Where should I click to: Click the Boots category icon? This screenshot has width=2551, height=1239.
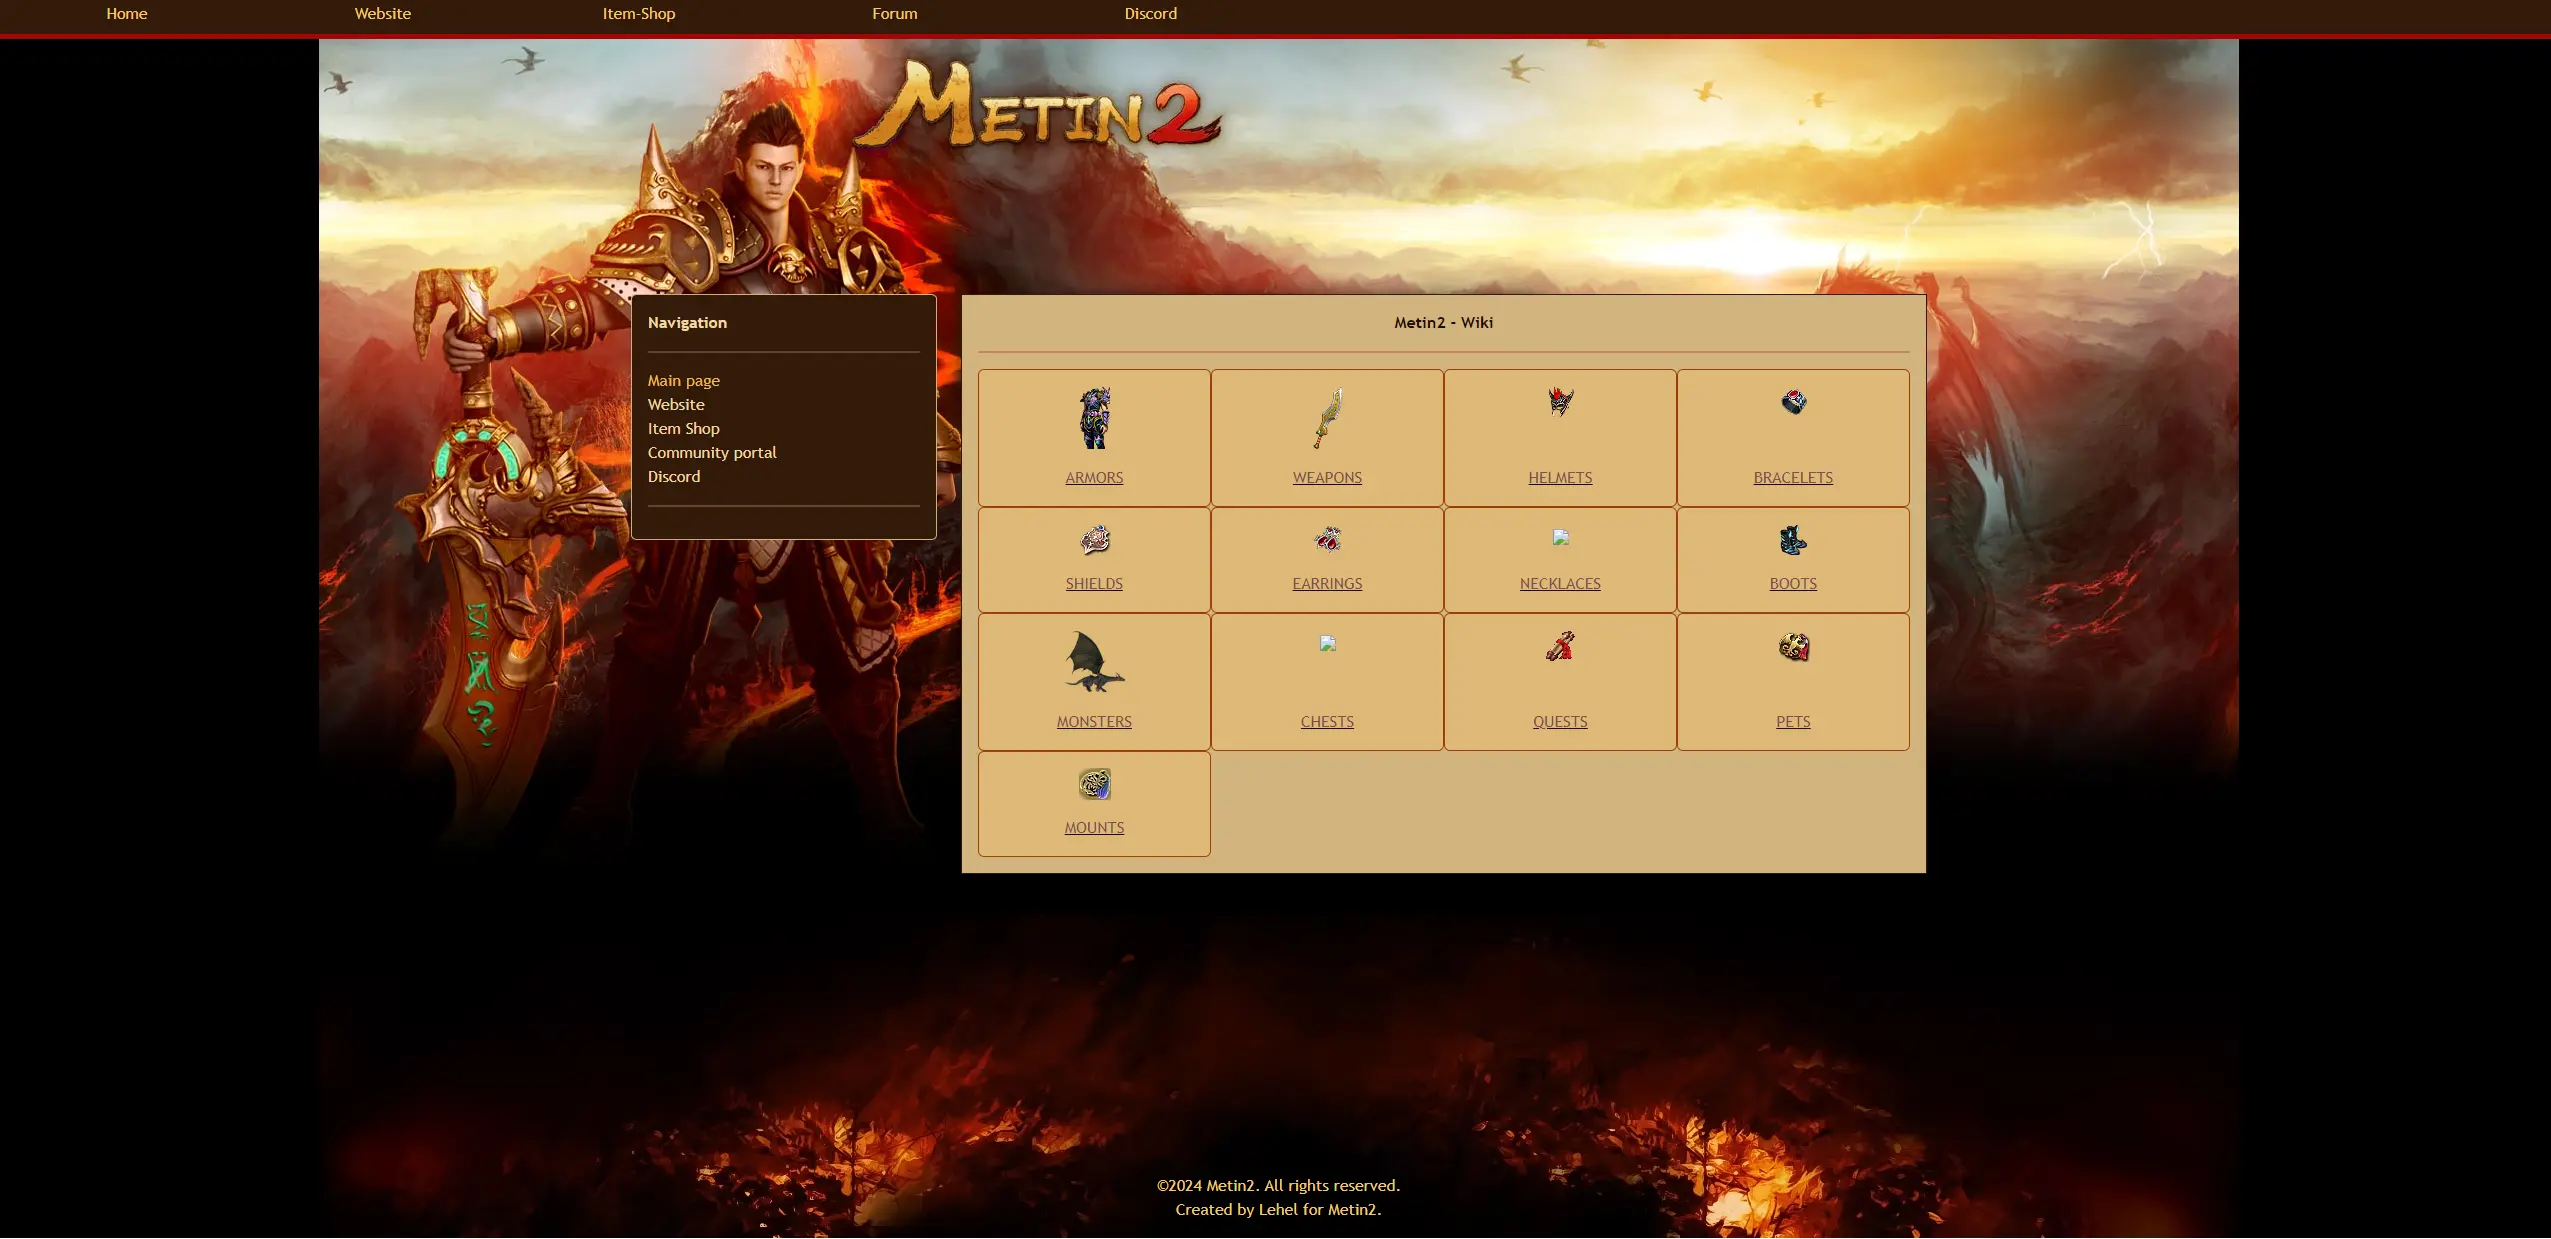tap(1793, 540)
